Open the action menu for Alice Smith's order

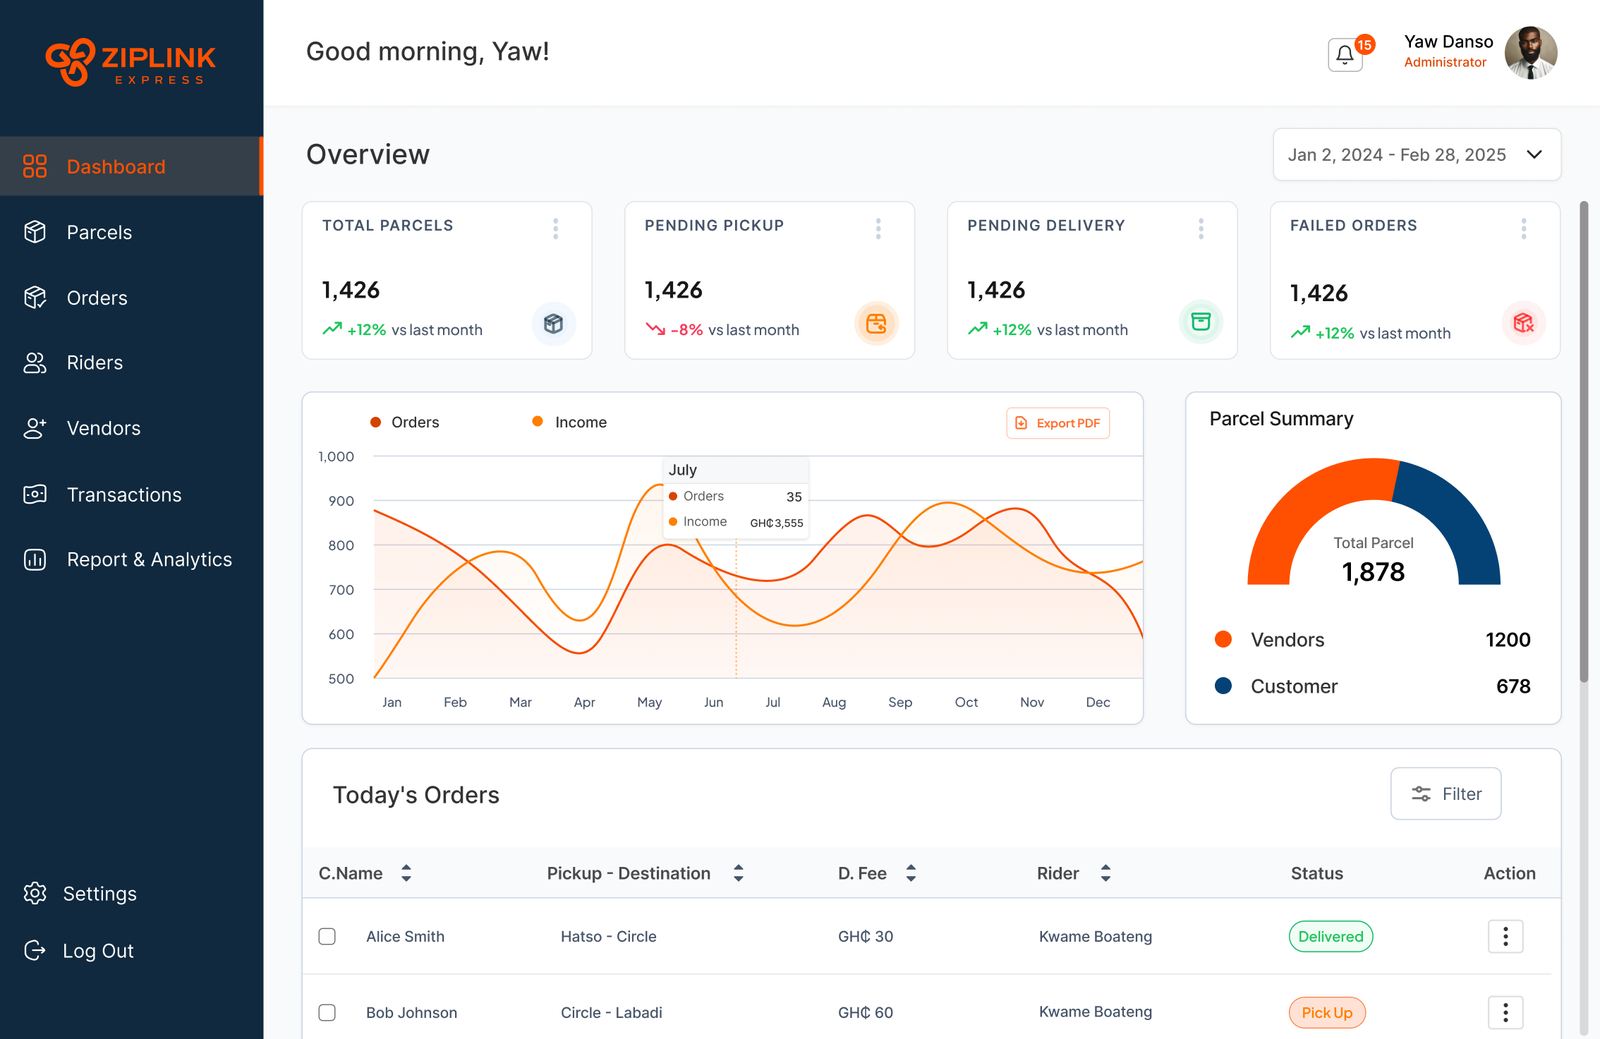click(1505, 937)
